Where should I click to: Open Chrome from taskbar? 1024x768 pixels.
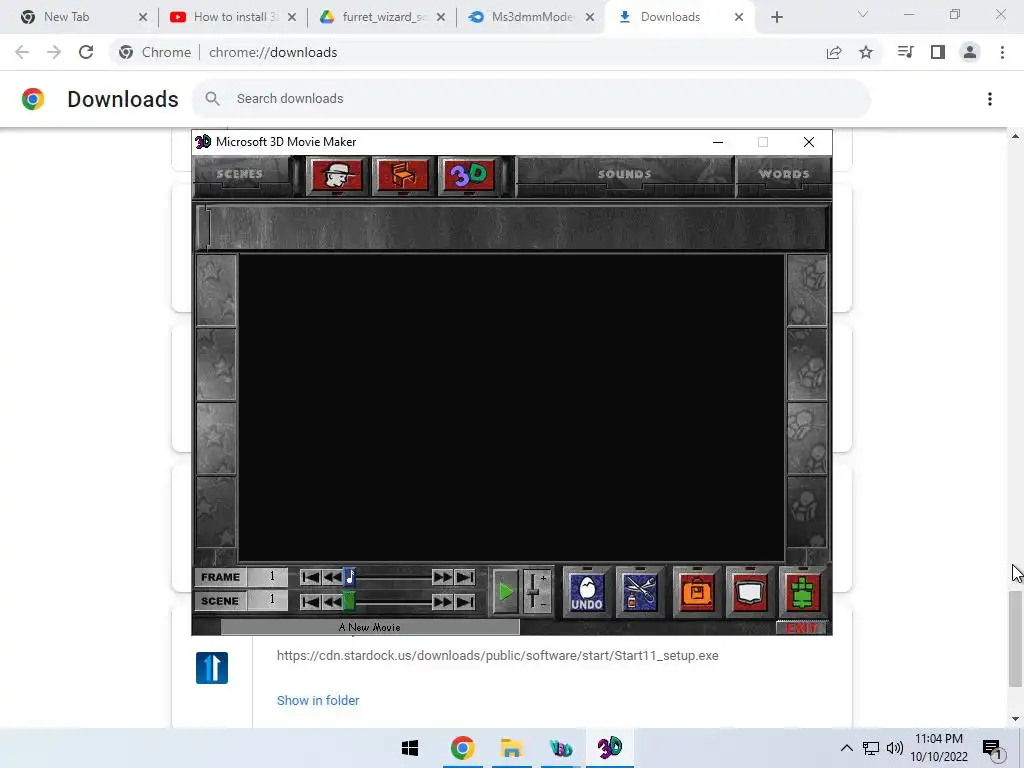coord(462,748)
